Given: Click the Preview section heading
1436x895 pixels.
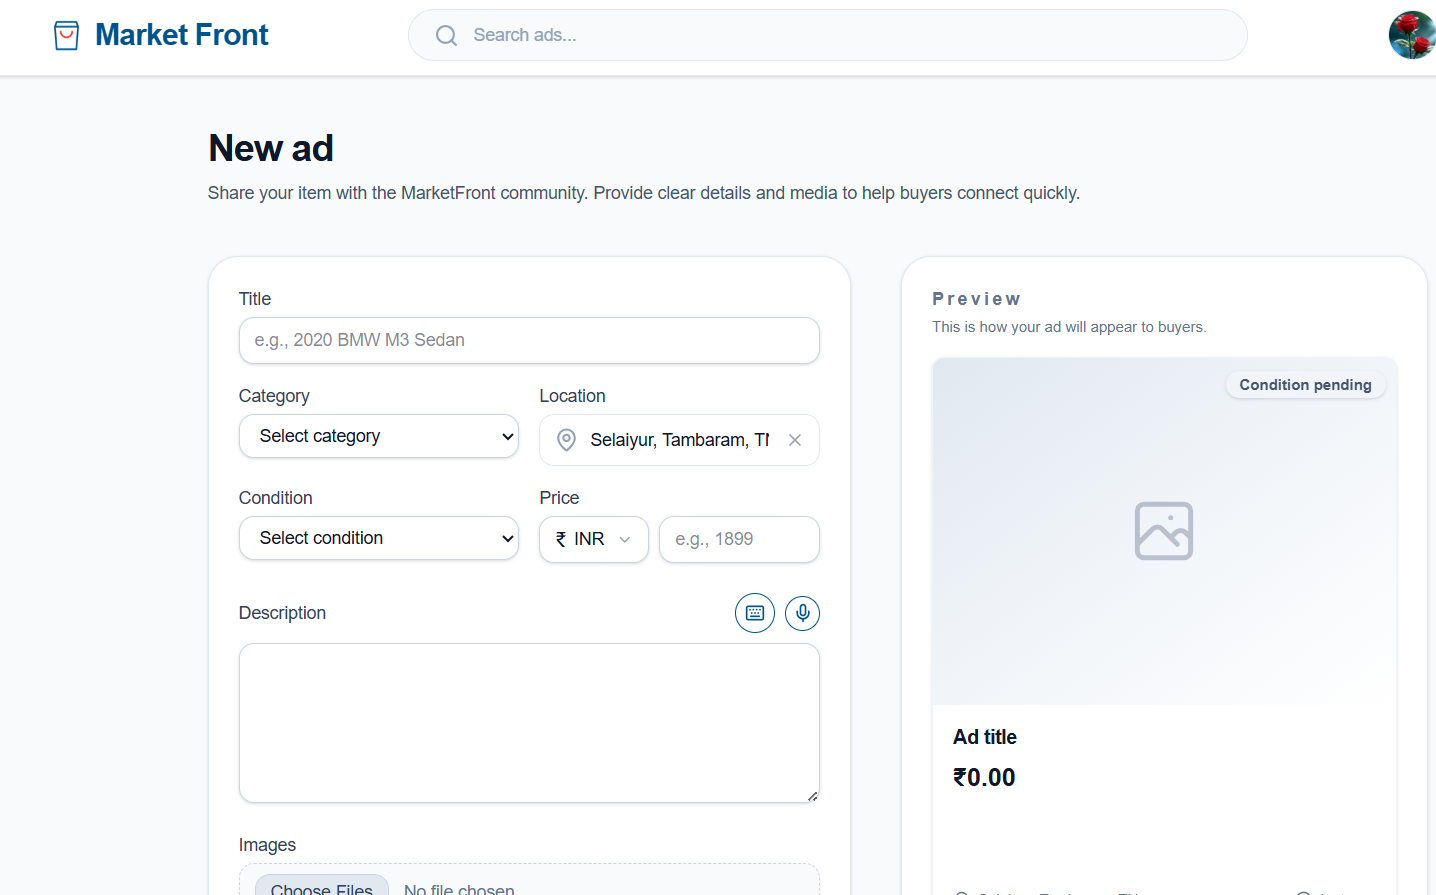Looking at the screenshot, I should [976, 299].
